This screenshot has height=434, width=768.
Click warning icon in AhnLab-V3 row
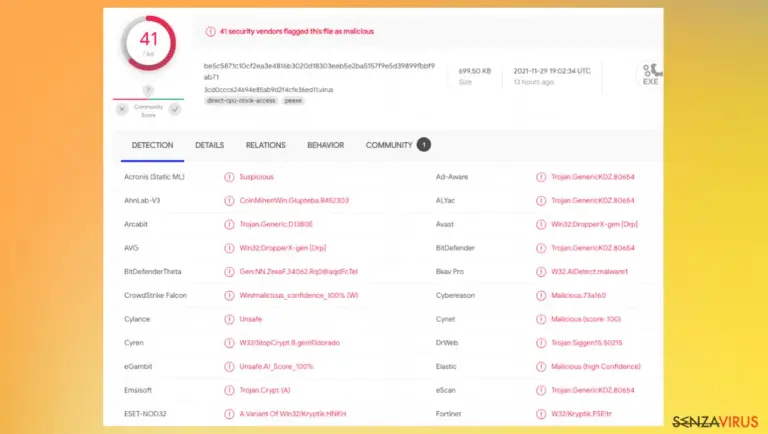229,200
